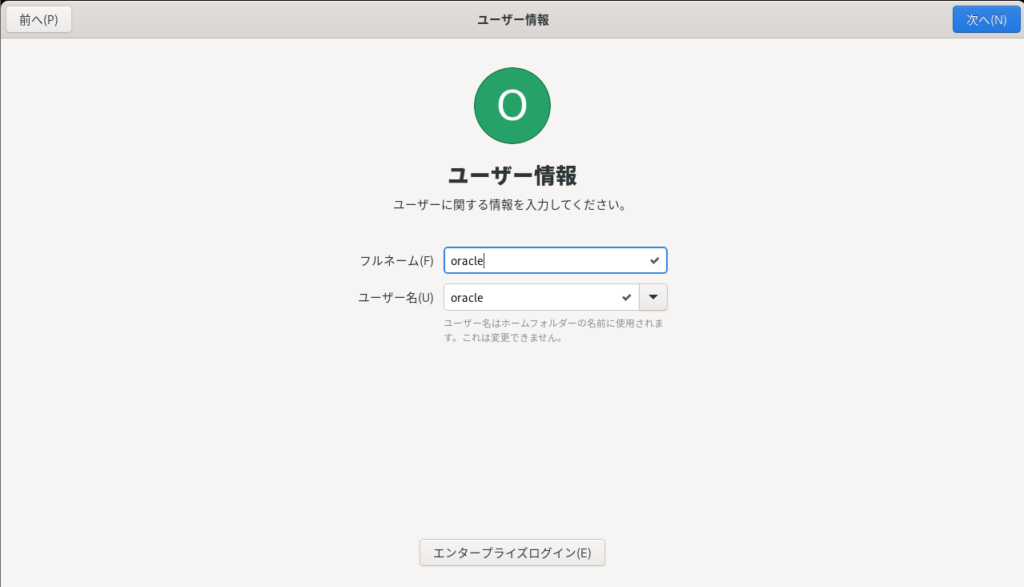
Task: Click the フルネーム(F) label
Action: 396,261
